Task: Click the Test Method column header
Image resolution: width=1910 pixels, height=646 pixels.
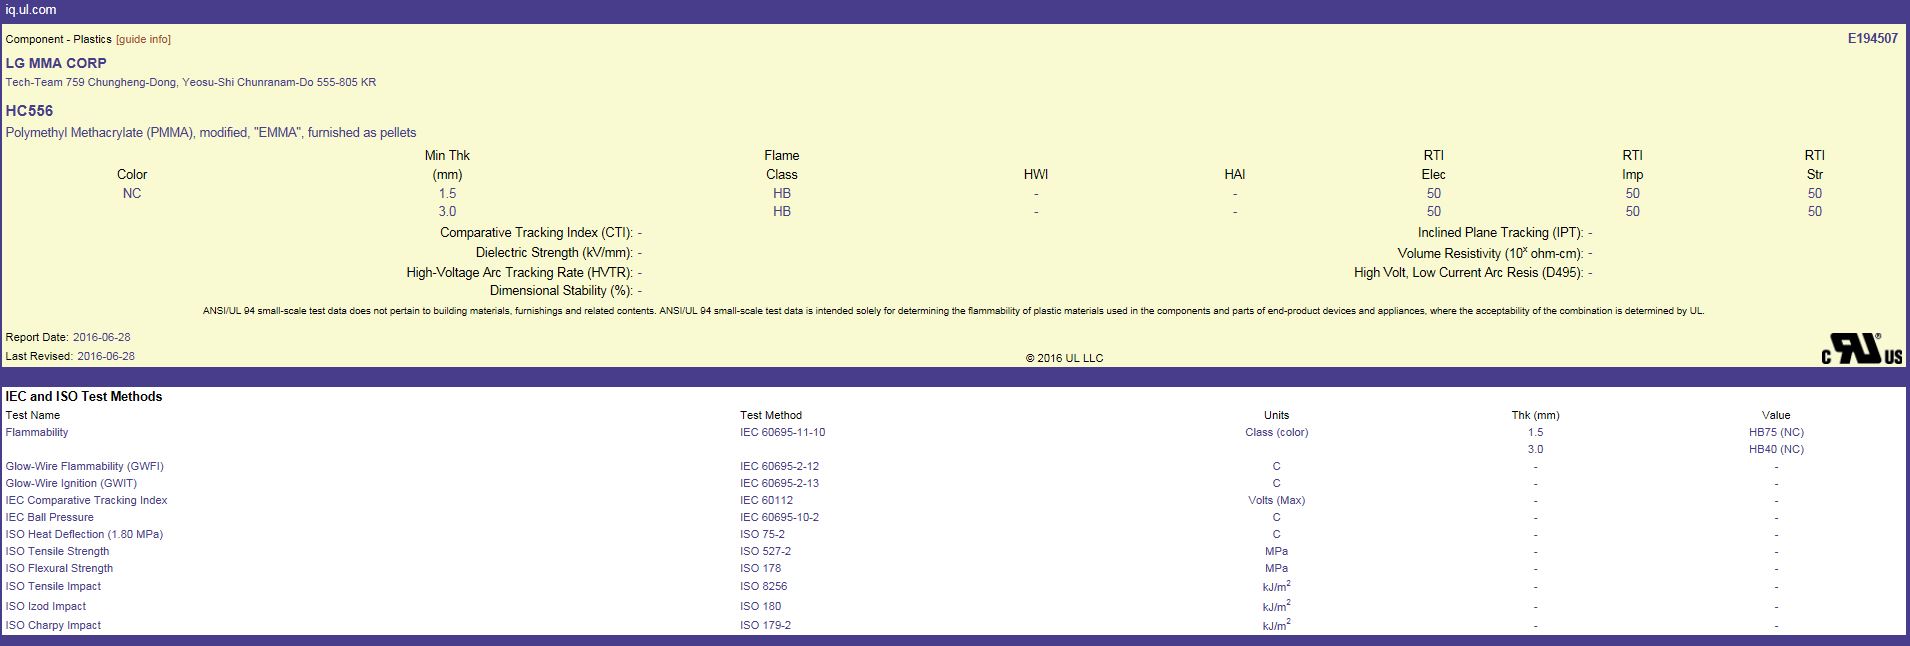Action: click(771, 415)
